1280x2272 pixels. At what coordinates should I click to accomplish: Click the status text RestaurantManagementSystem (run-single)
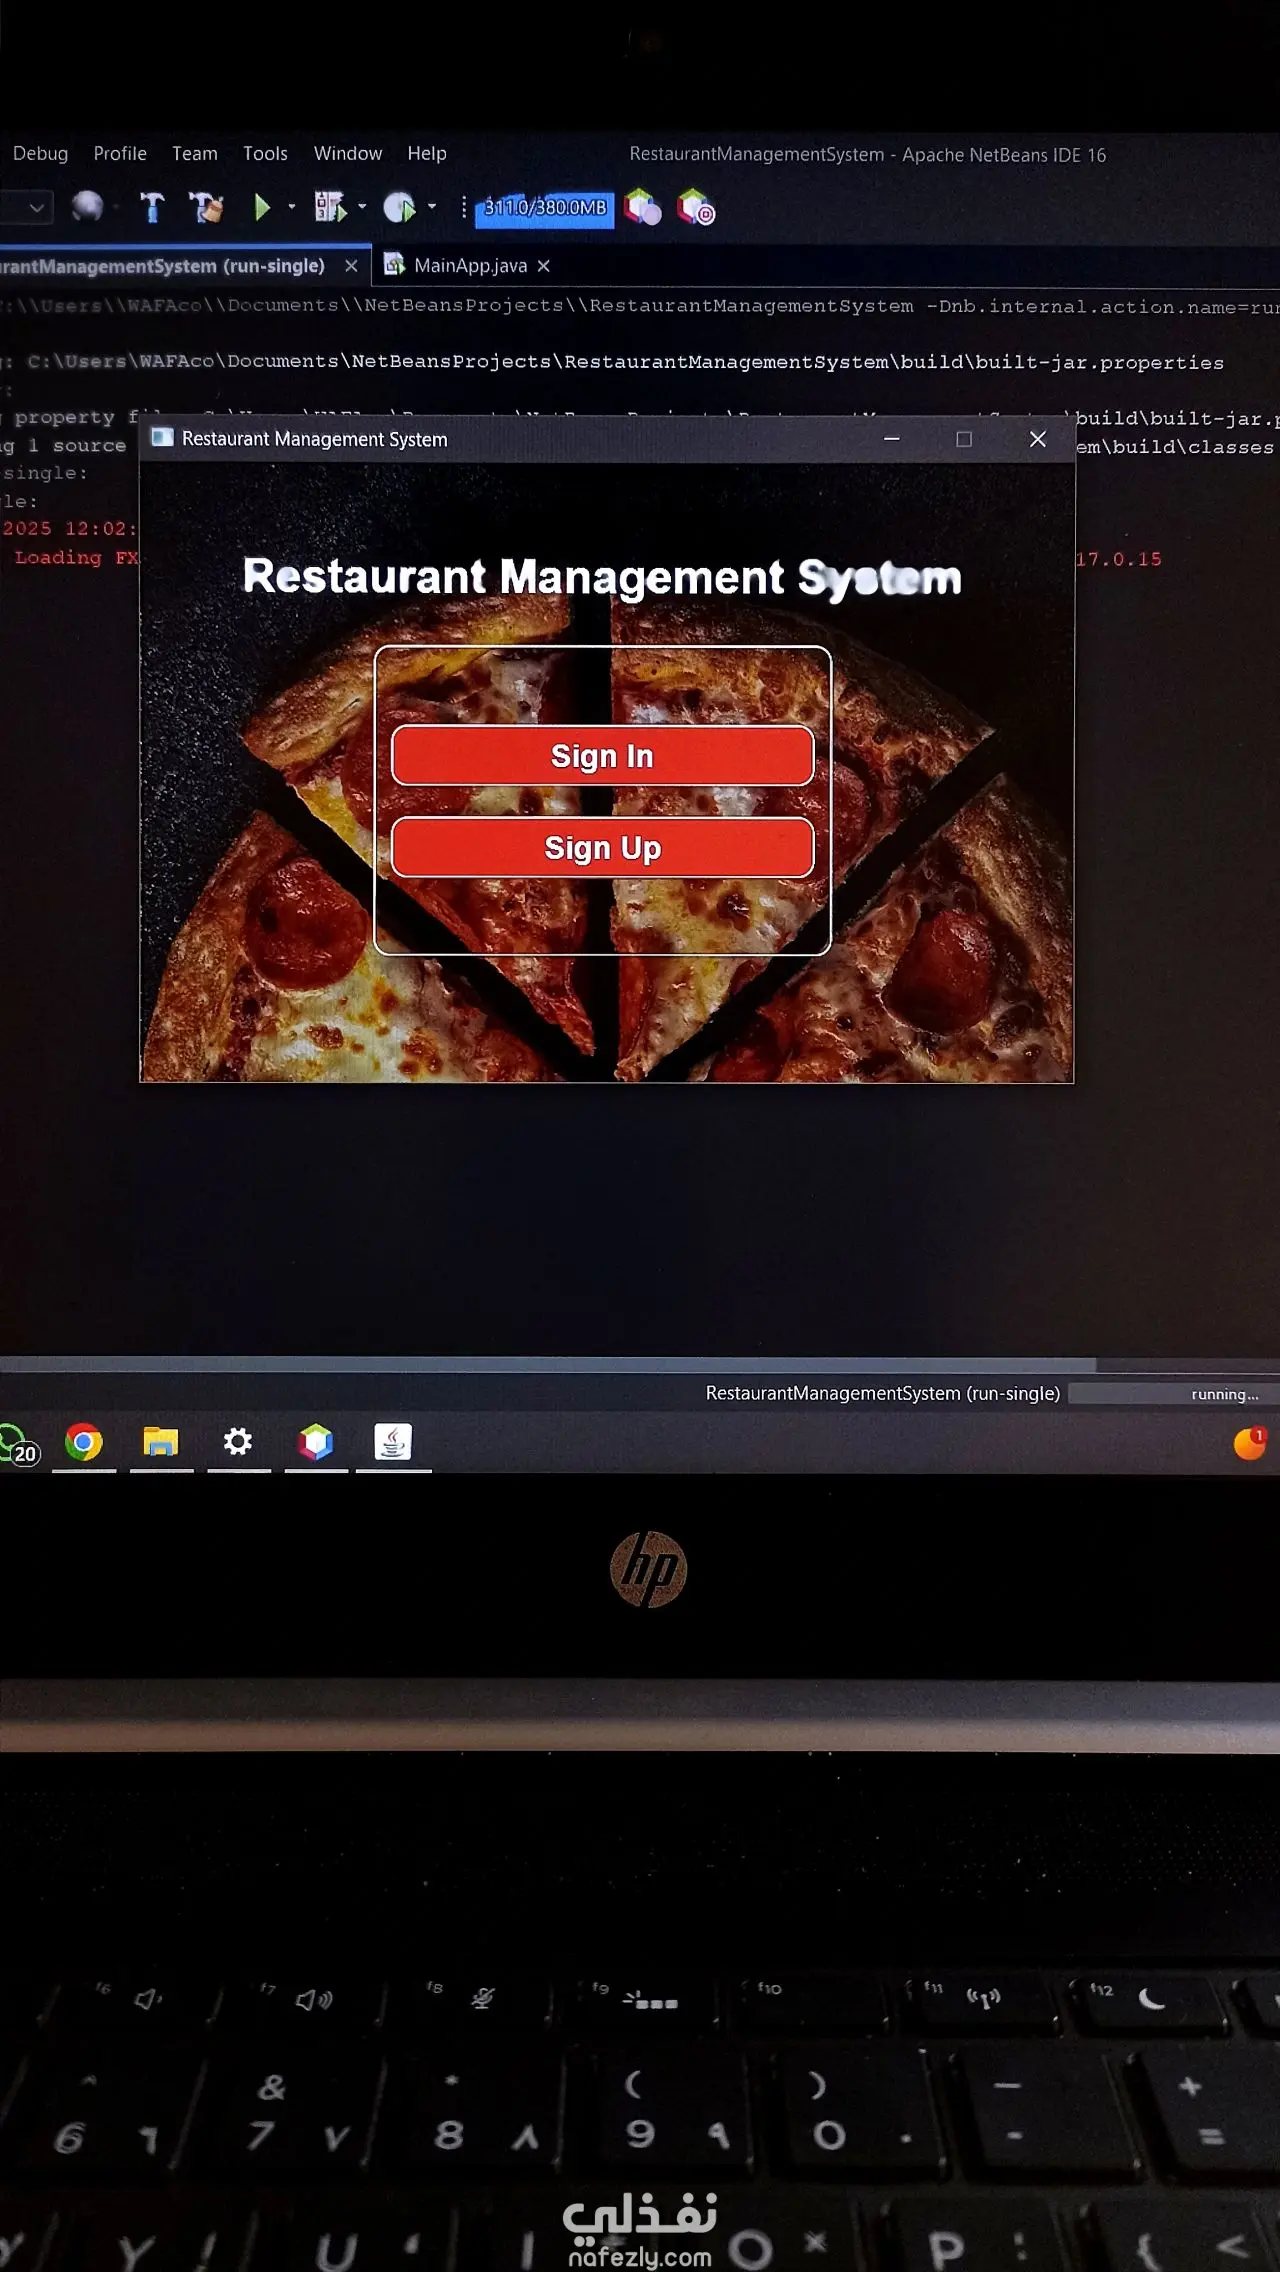(883, 1393)
